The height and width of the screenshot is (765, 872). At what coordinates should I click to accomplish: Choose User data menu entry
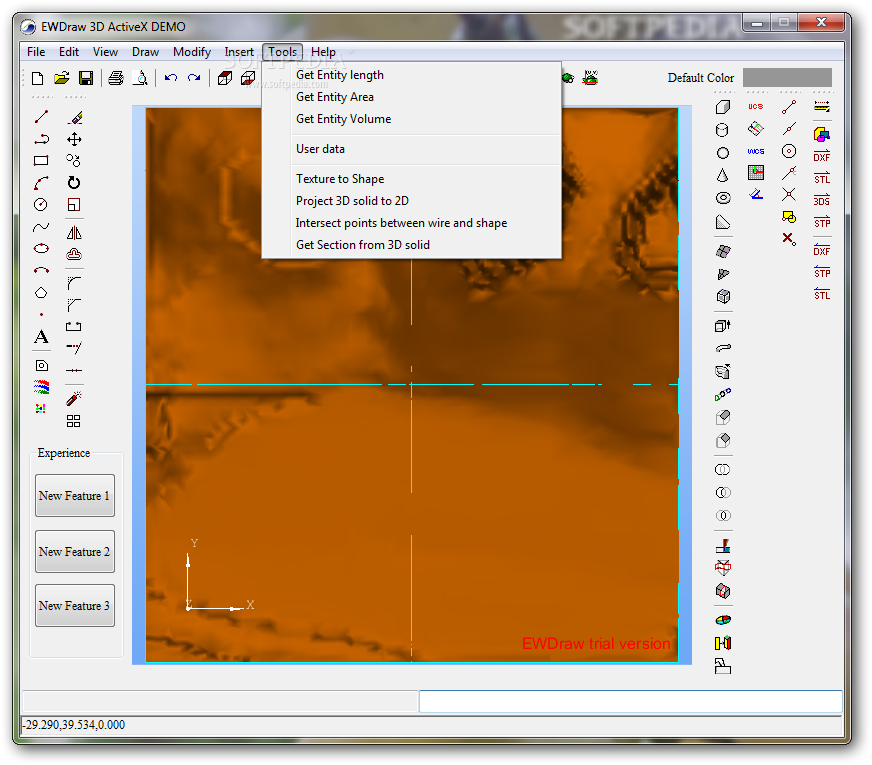pos(412,149)
